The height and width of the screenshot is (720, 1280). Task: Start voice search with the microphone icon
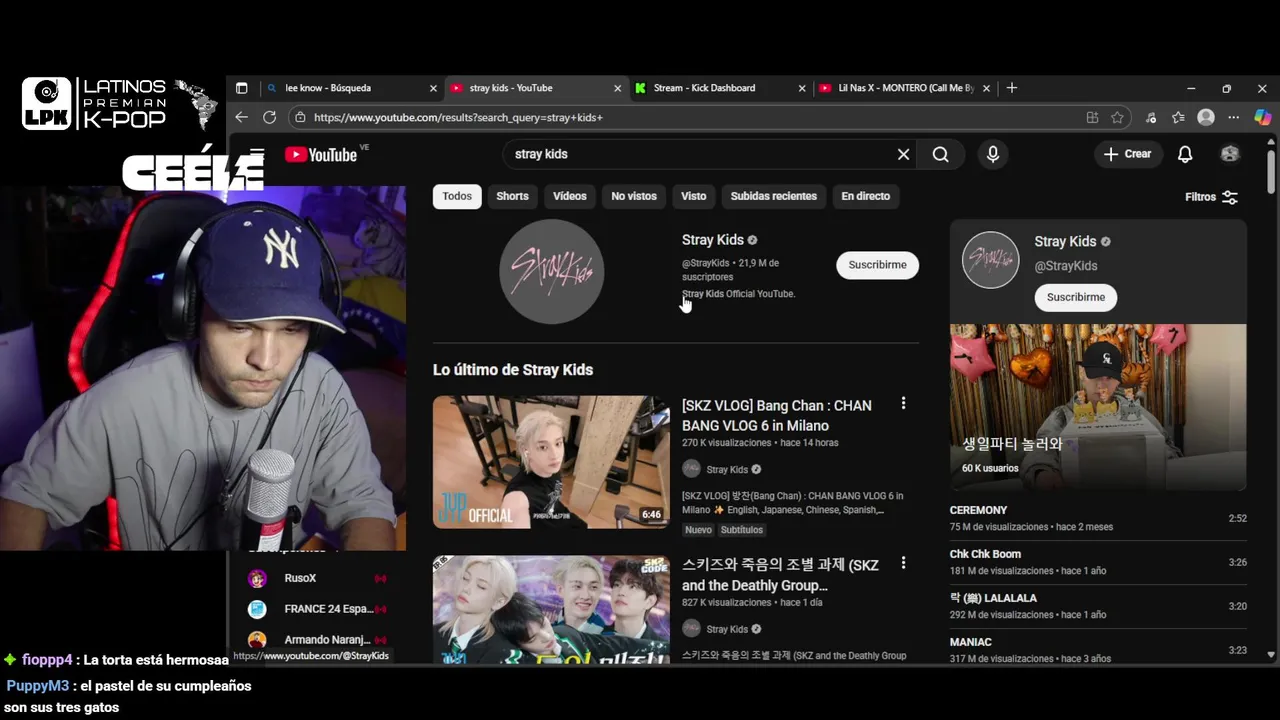(x=992, y=154)
